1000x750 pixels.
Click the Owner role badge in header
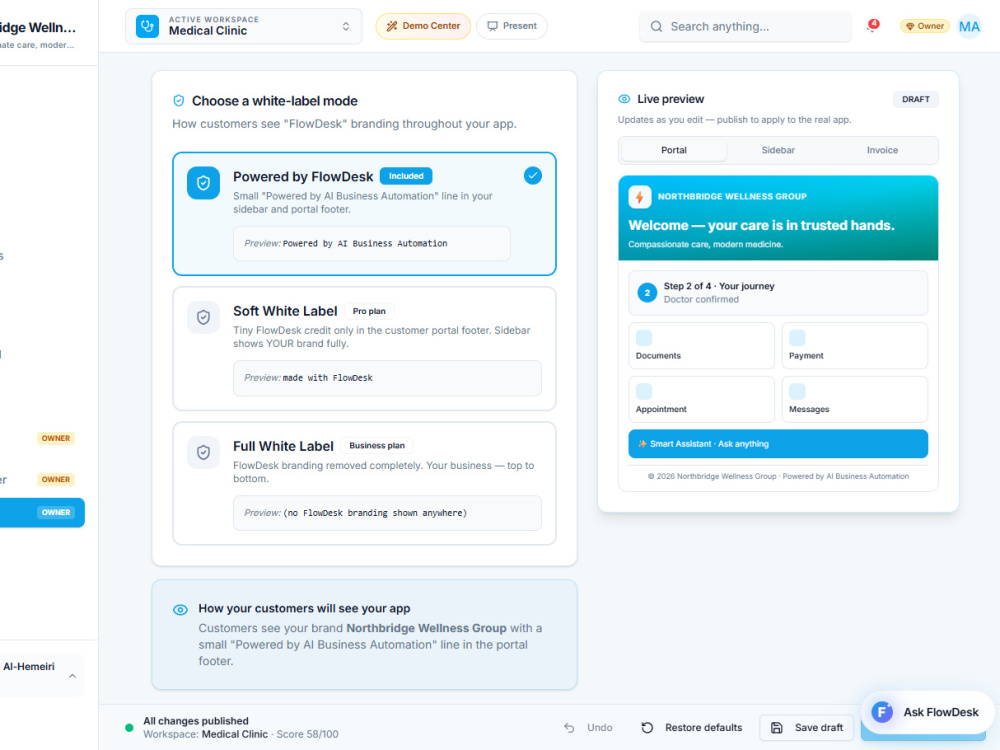point(924,26)
